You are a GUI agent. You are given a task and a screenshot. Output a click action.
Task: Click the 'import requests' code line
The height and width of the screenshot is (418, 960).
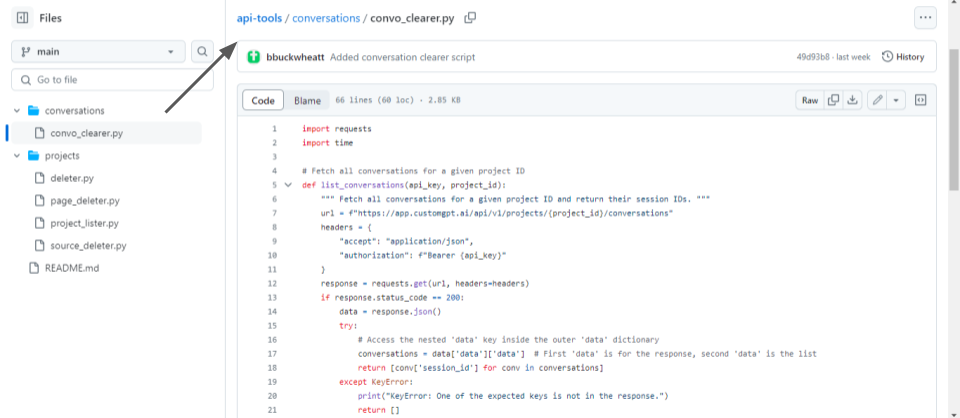pyautogui.click(x=337, y=129)
